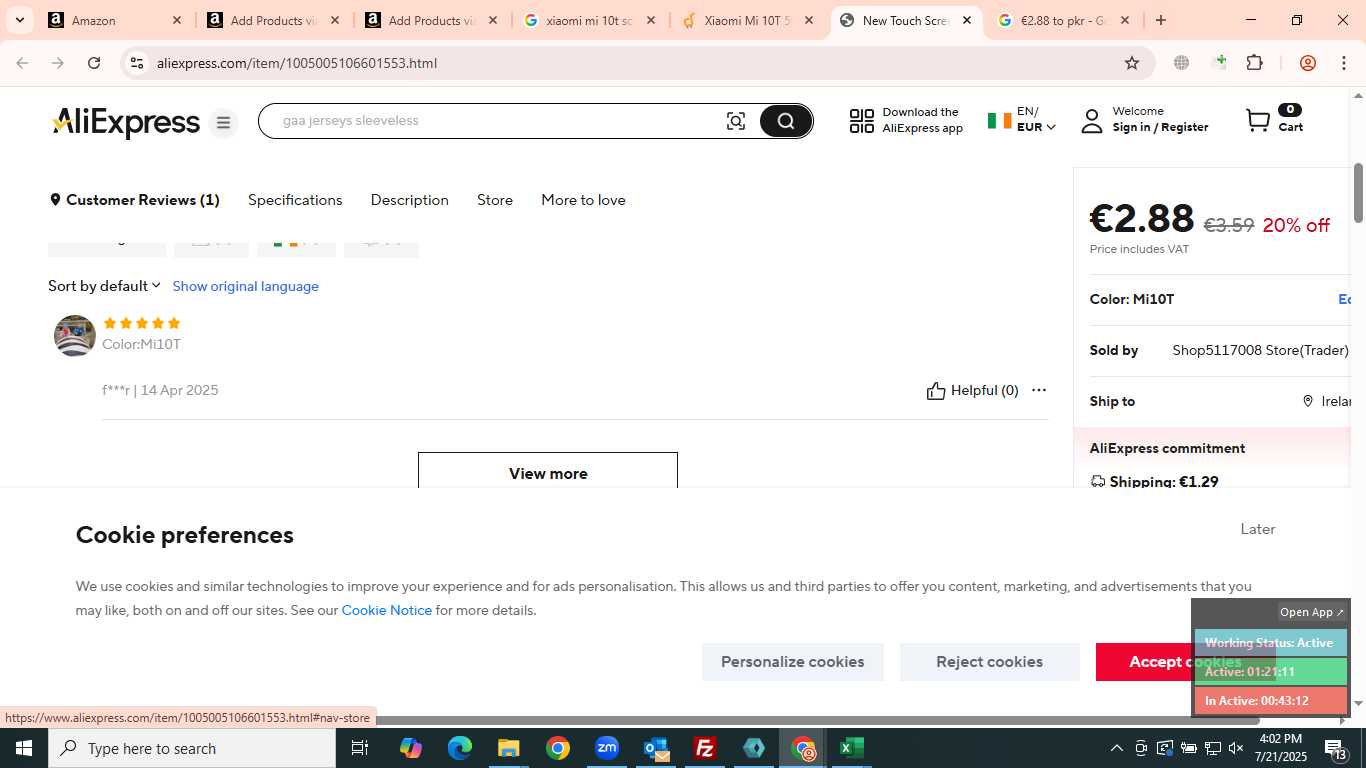1366x768 pixels.
Task: Open a new browser tab
Action: (1160, 20)
